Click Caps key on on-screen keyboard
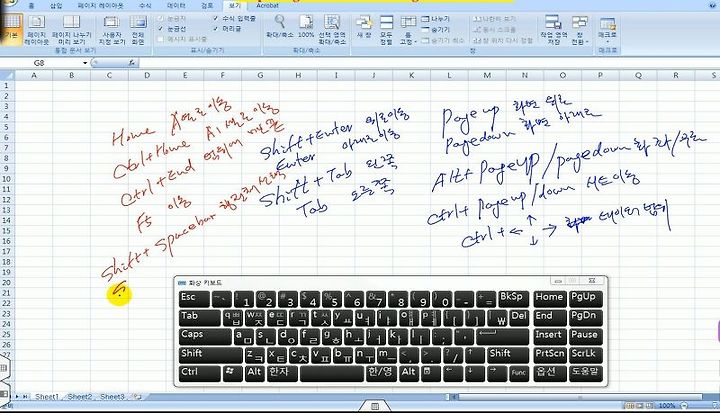 pos(205,336)
